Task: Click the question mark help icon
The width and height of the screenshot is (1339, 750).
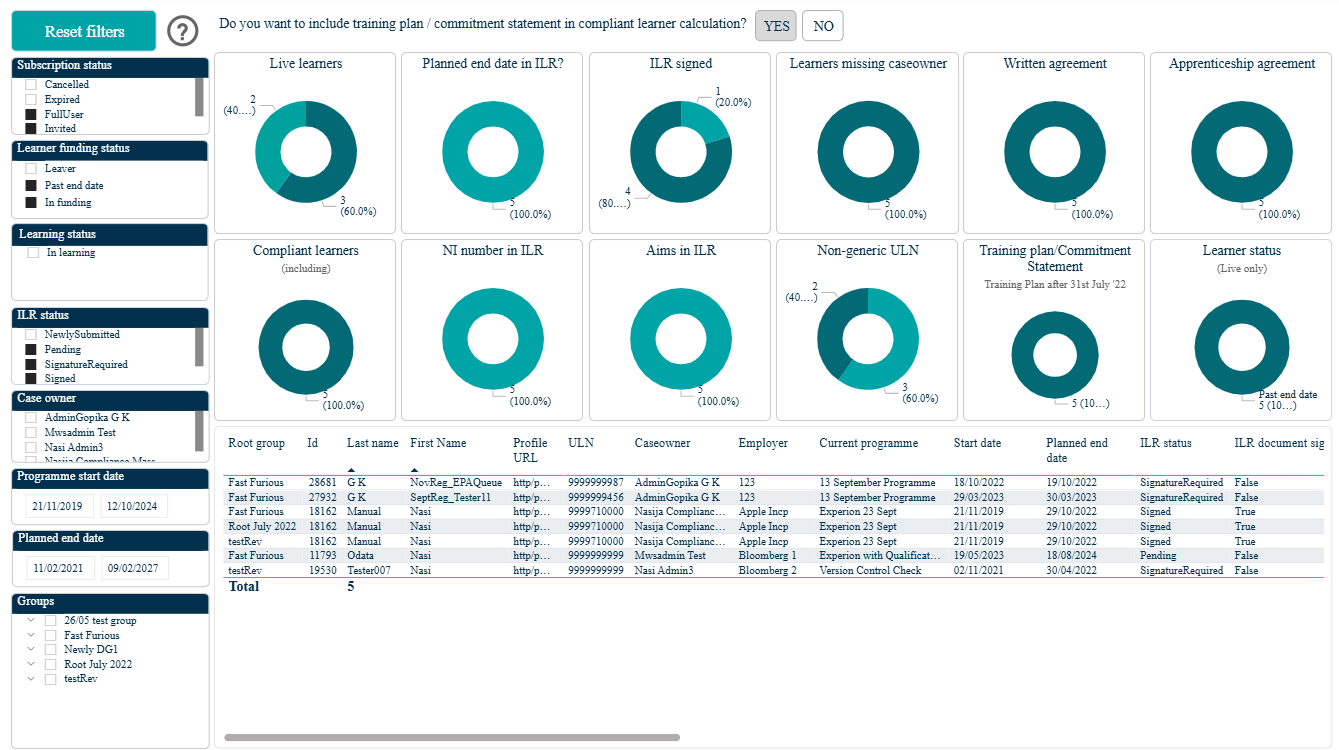Action: (x=183, y=32)
